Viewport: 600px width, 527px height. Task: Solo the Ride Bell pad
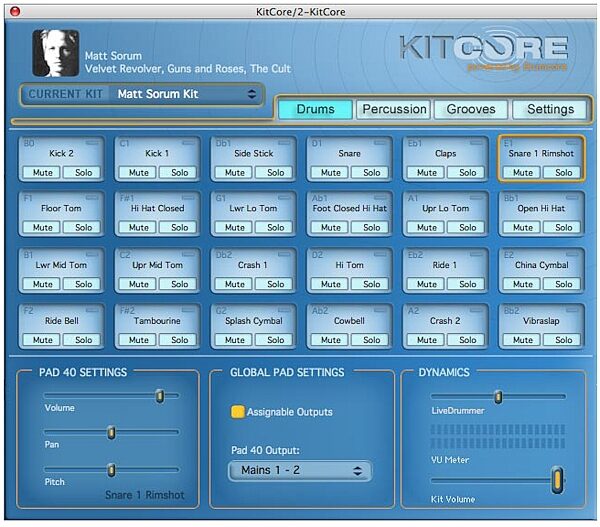pos(83,340)
